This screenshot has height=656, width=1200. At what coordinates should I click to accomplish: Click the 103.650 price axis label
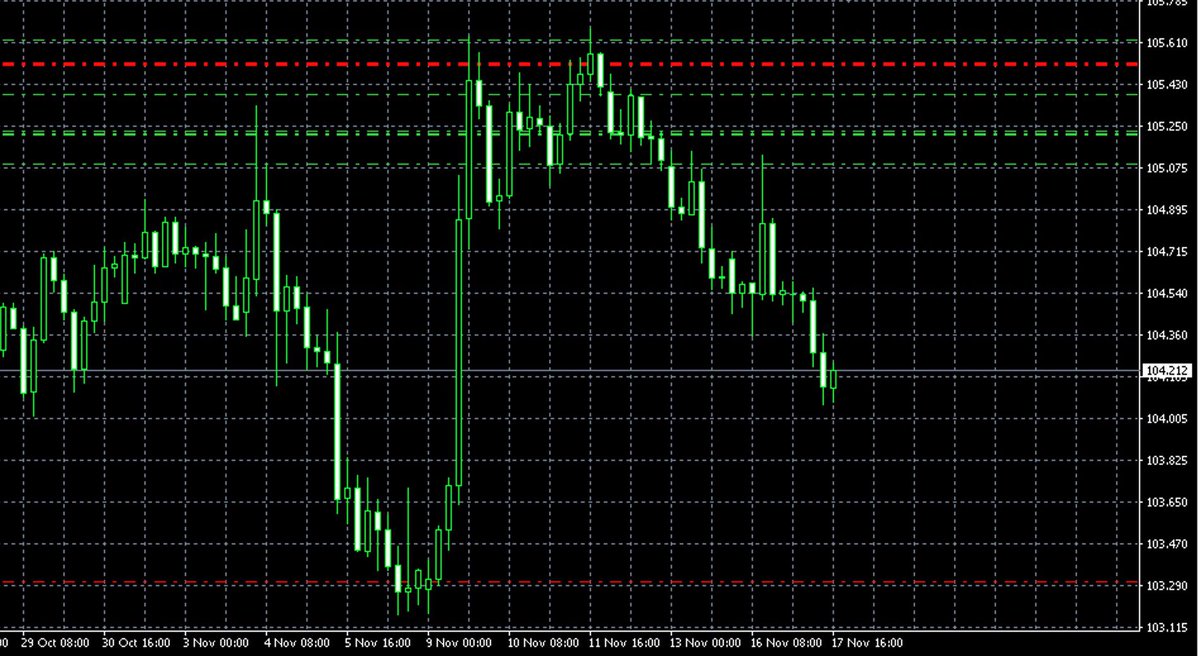click(x=1167, y=502)
